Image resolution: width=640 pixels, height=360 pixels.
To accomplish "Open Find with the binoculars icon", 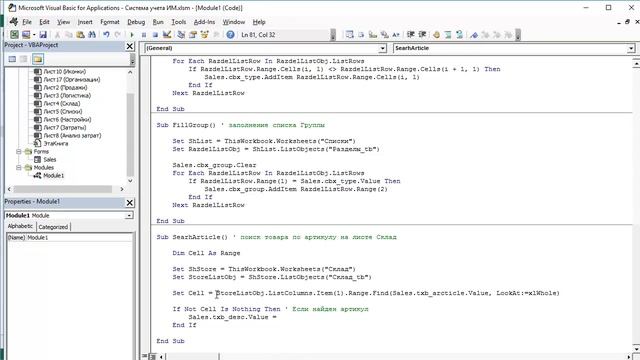I will tap(92, 35).
